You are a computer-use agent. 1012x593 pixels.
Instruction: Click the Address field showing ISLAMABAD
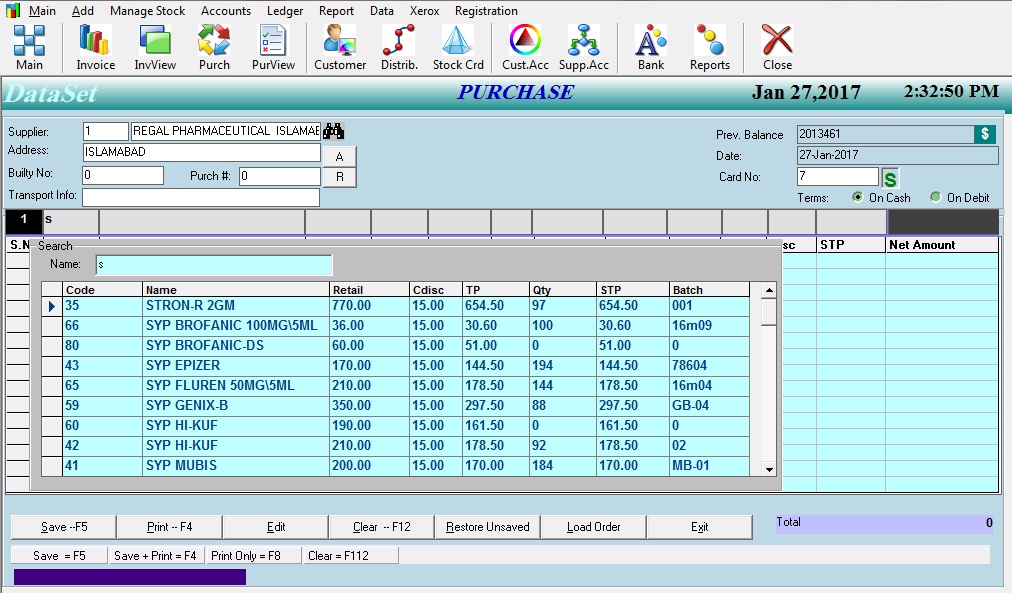[x=202, y=152]
